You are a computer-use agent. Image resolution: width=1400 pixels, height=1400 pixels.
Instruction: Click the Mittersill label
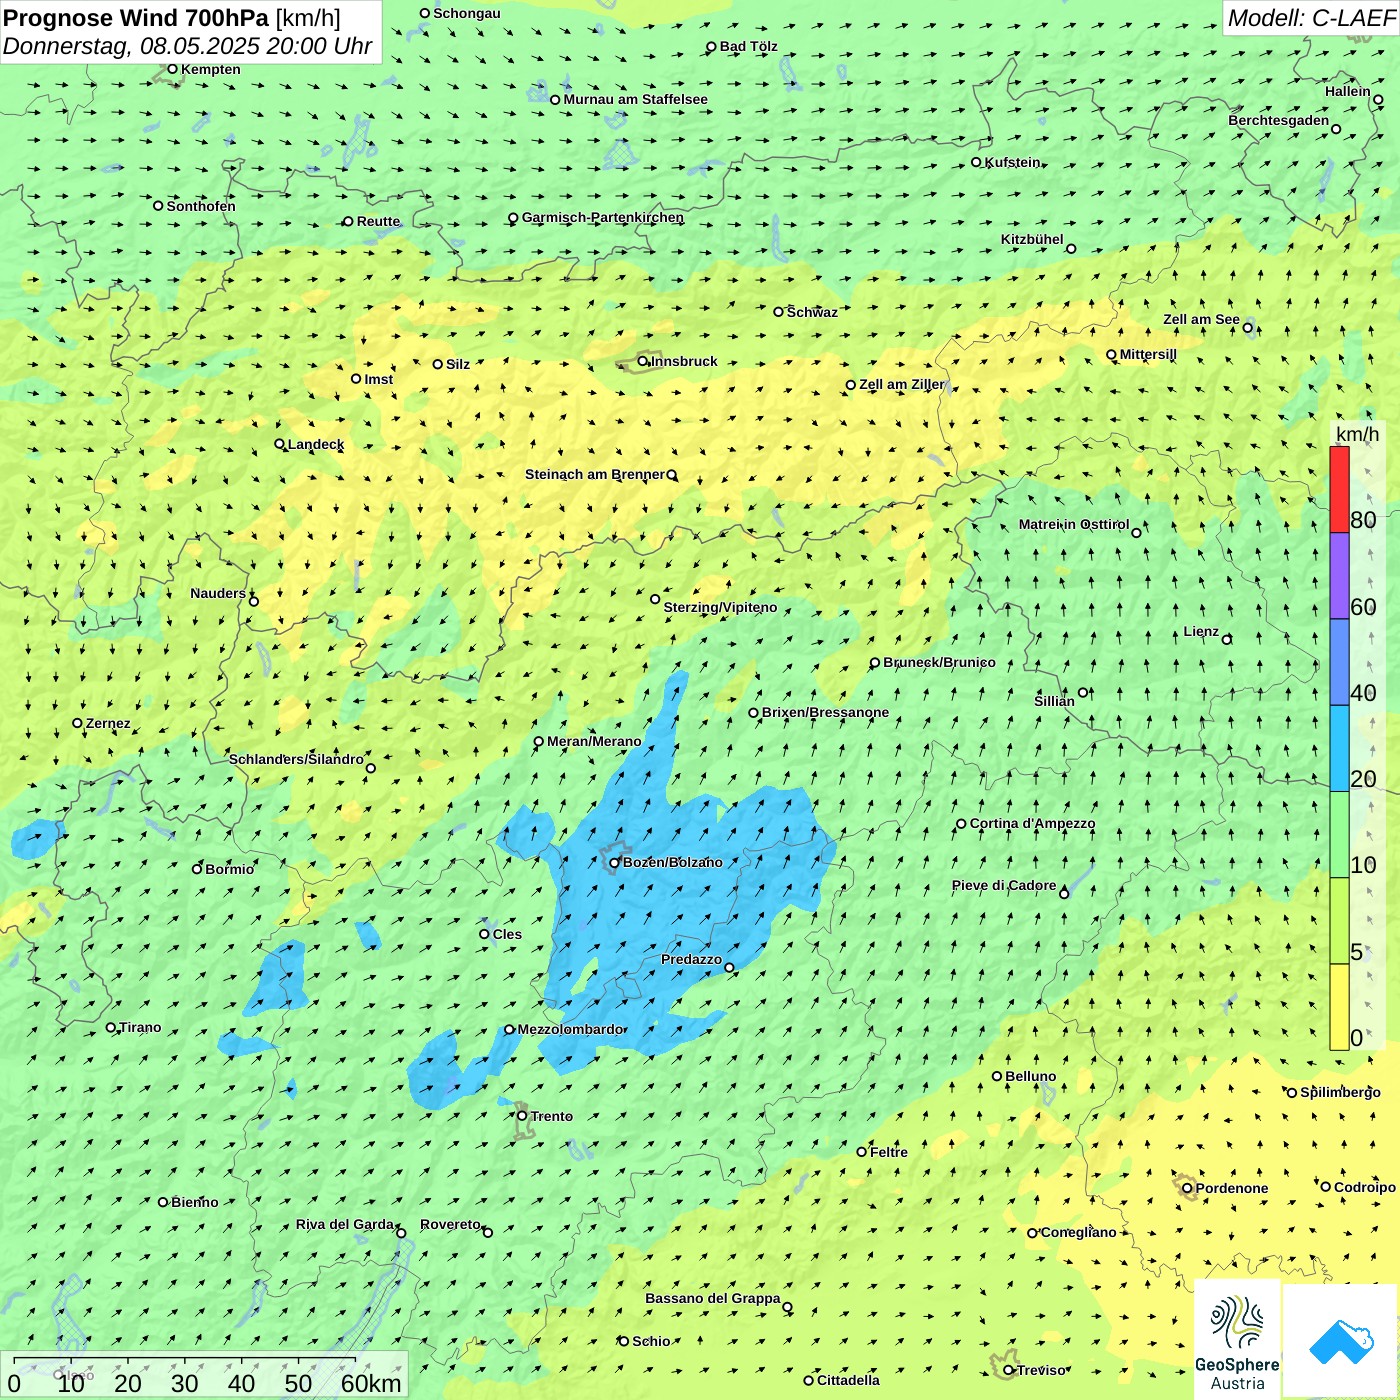pos(1148,354)
